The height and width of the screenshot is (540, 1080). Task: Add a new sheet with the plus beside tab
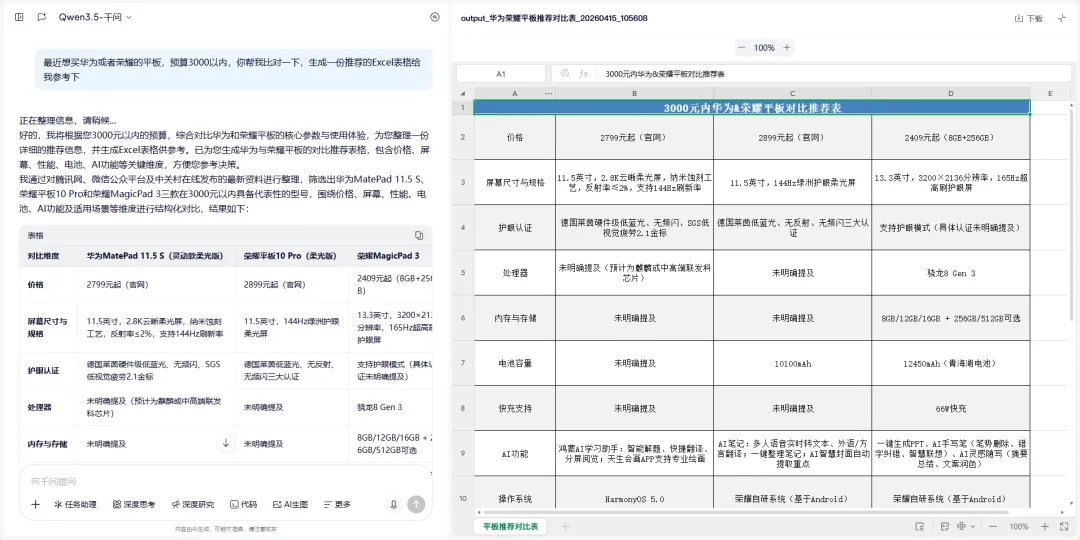565,526
